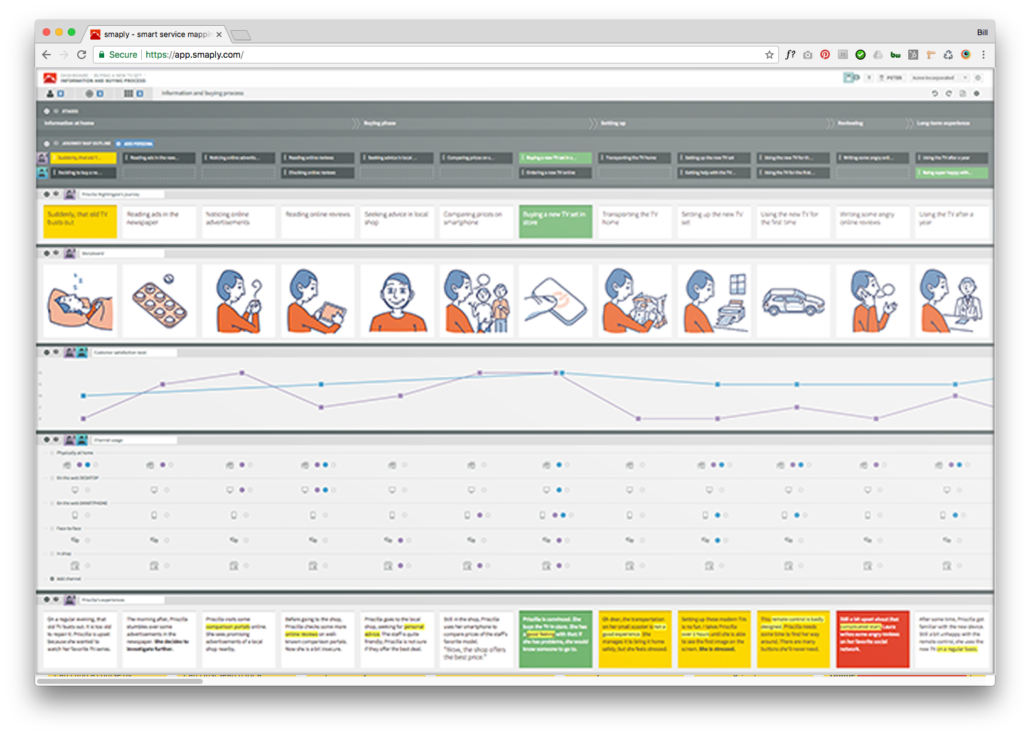Click the blue persona avatar in outline row
The width and height of the screenshot is (1030, 736).
point(43,173)
